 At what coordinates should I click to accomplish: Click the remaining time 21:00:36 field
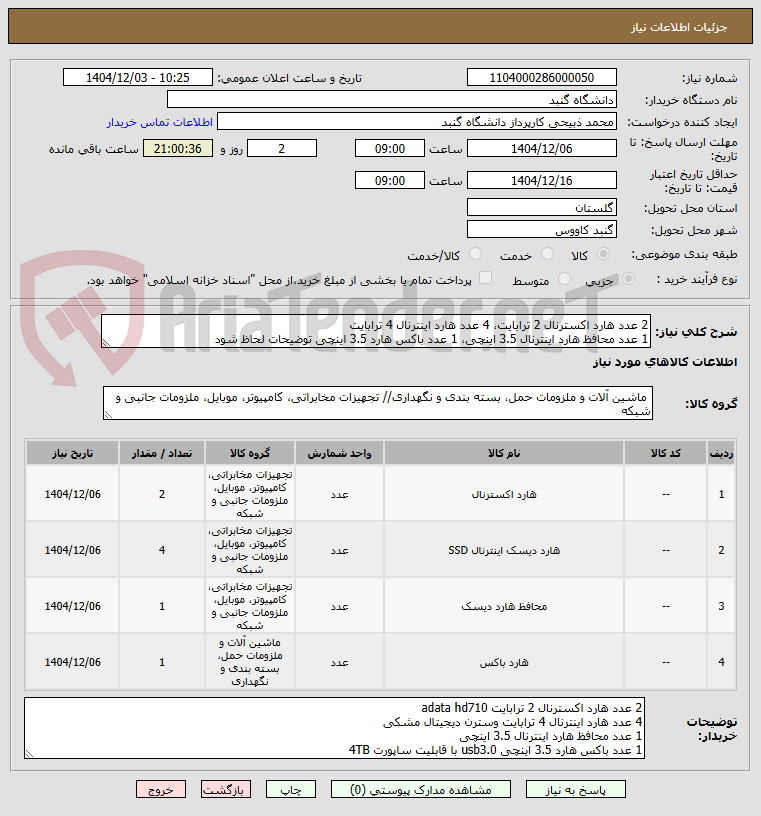tap(178, 148)
